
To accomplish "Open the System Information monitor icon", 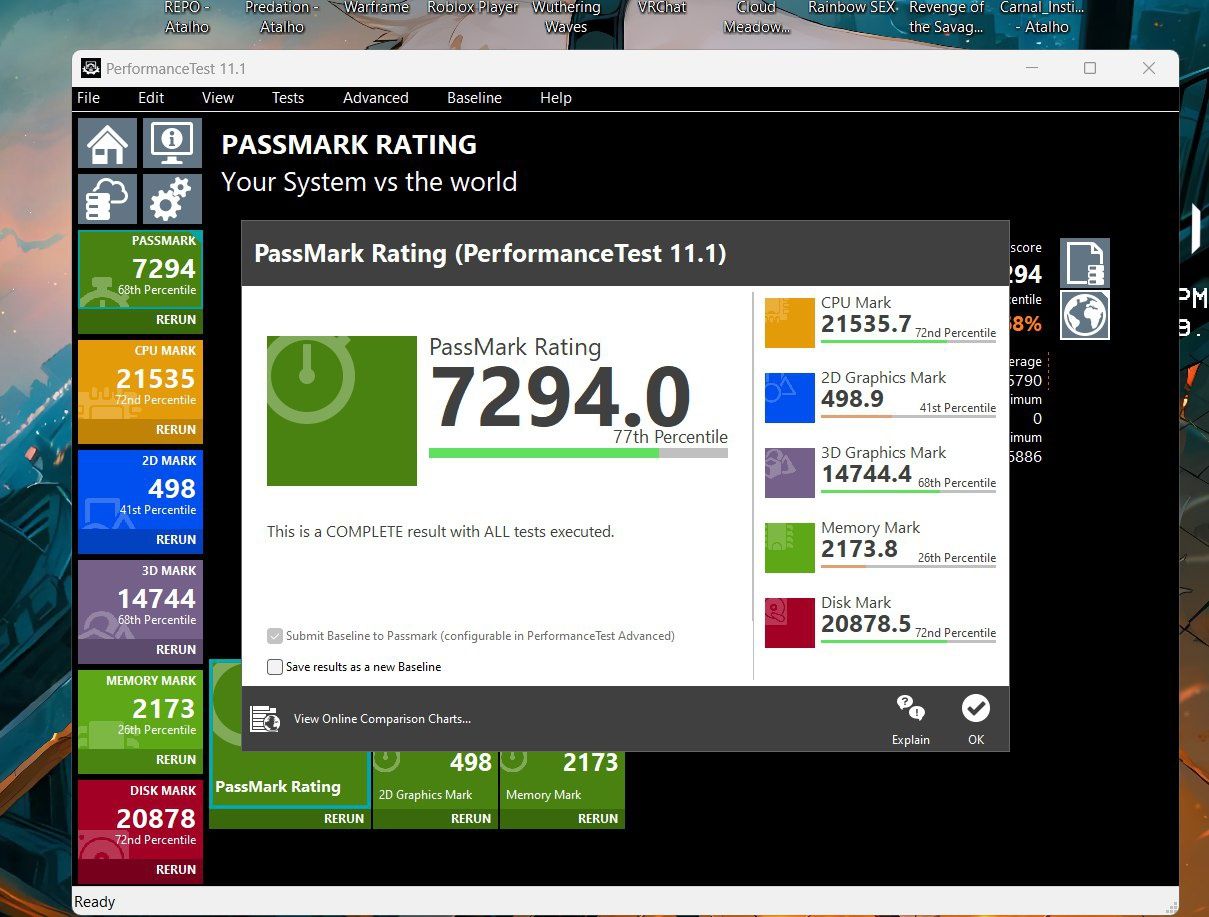I will point(172,143).
